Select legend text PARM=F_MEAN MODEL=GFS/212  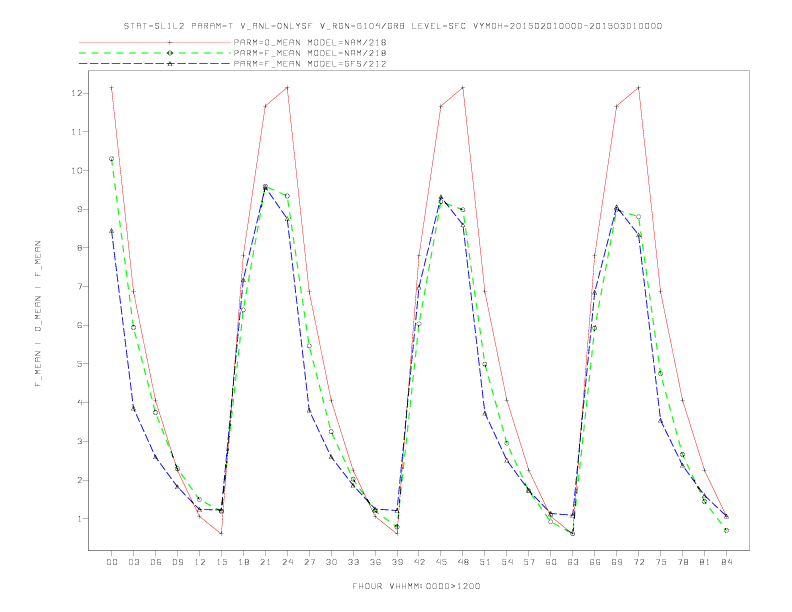[x=310, y=64]
